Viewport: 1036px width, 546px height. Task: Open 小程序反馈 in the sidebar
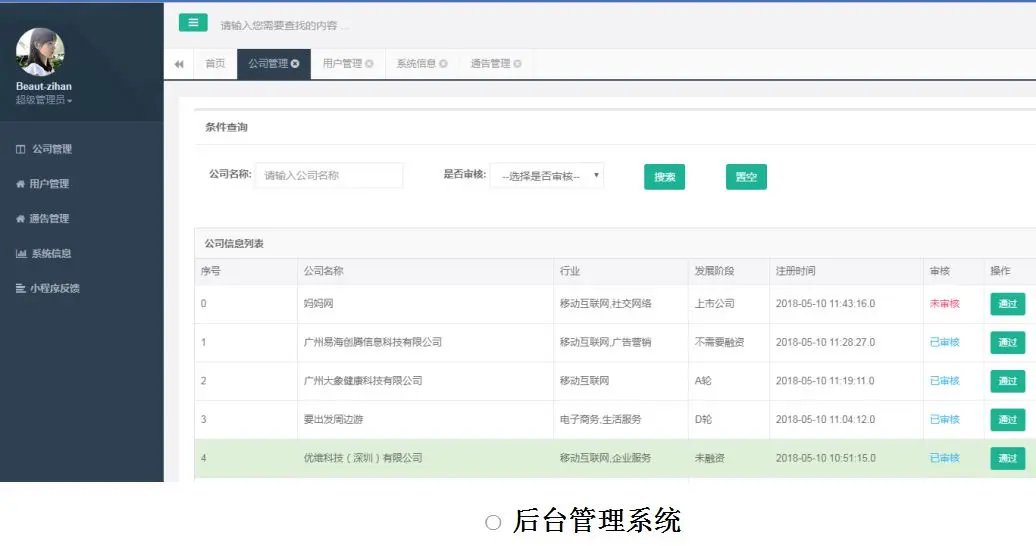pos(48,288)
